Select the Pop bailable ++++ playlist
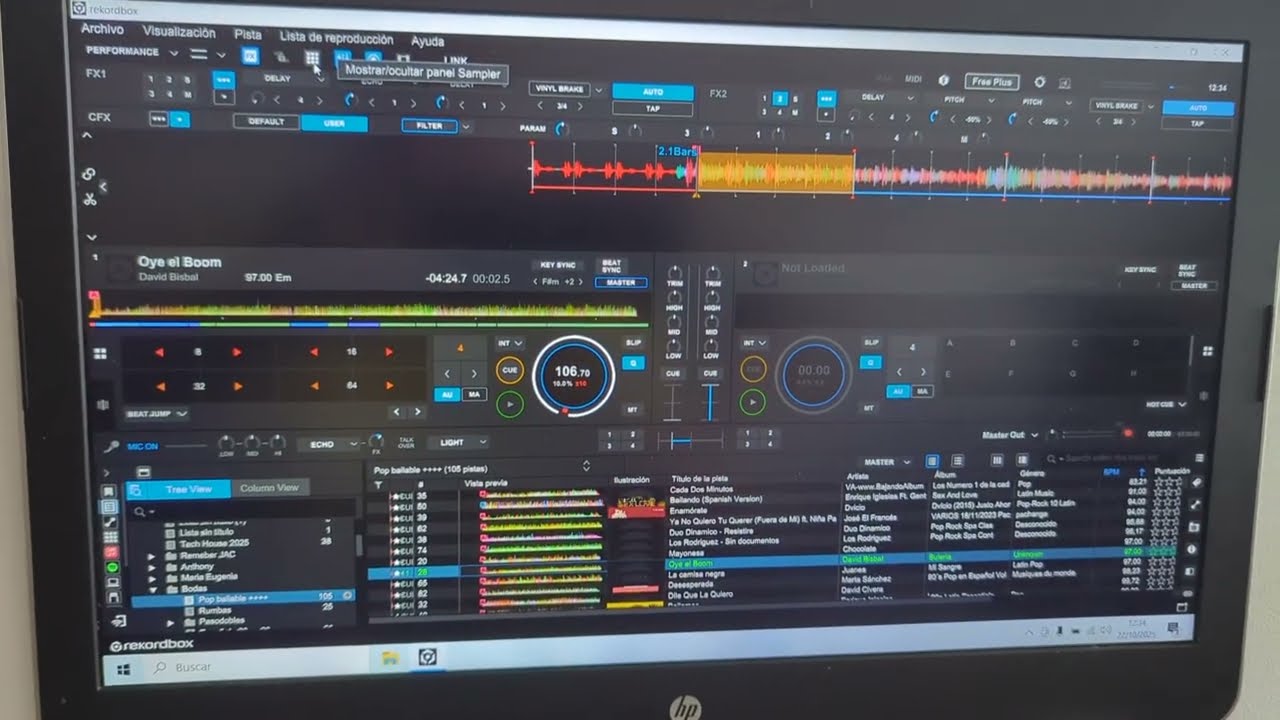 click(242, 598)
